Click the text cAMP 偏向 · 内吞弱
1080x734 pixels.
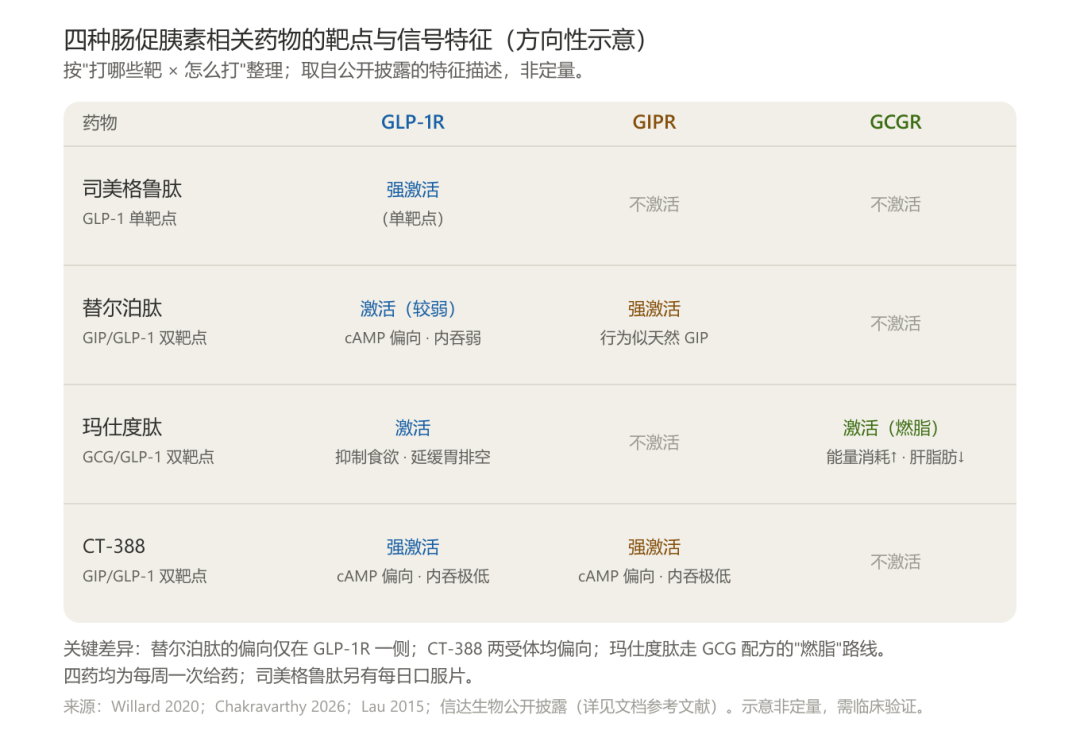click(413, 338)
